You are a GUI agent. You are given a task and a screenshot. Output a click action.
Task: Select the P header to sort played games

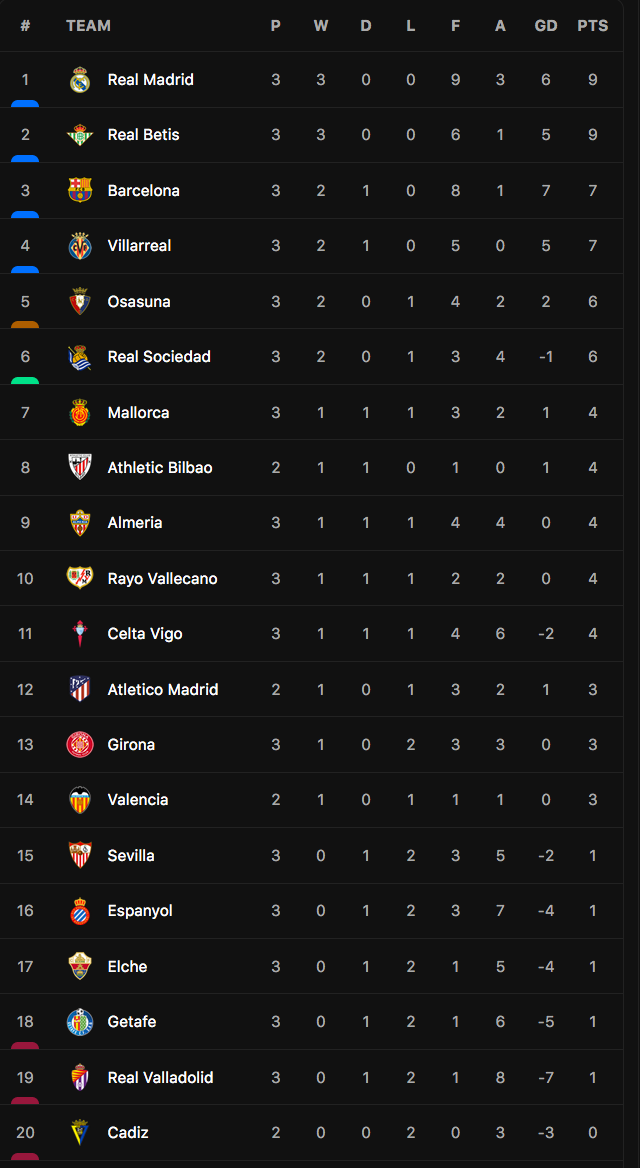pos(276,26)
